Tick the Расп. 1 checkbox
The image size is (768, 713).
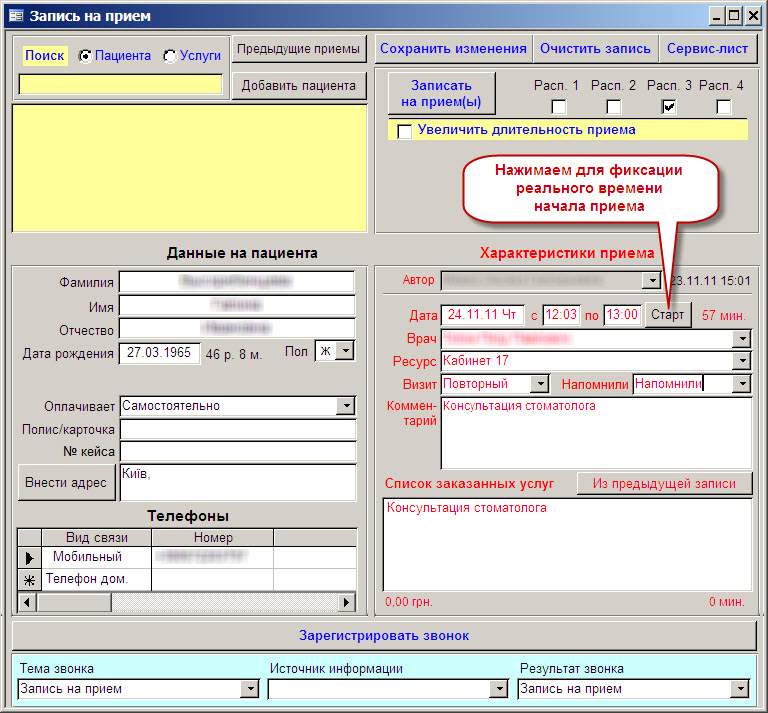(558, 106)
